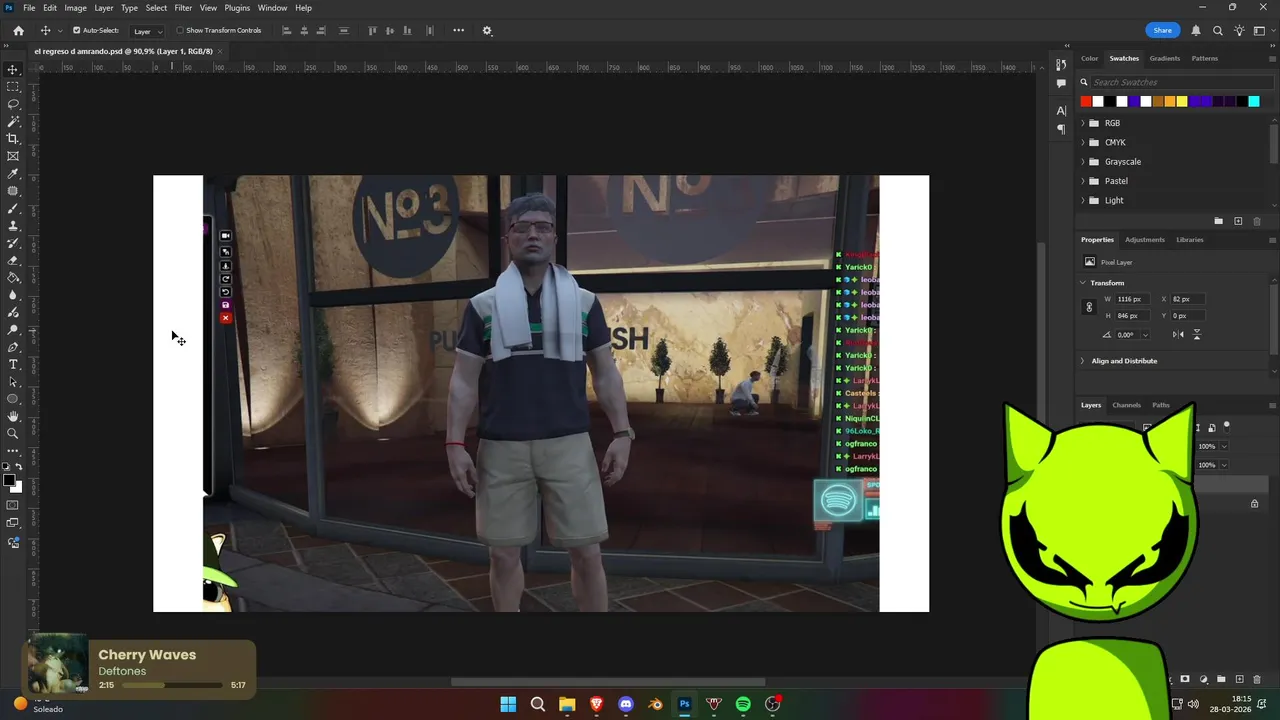
Task: Open the Auto-Select Layer dropdown
Action: (147, 31)
